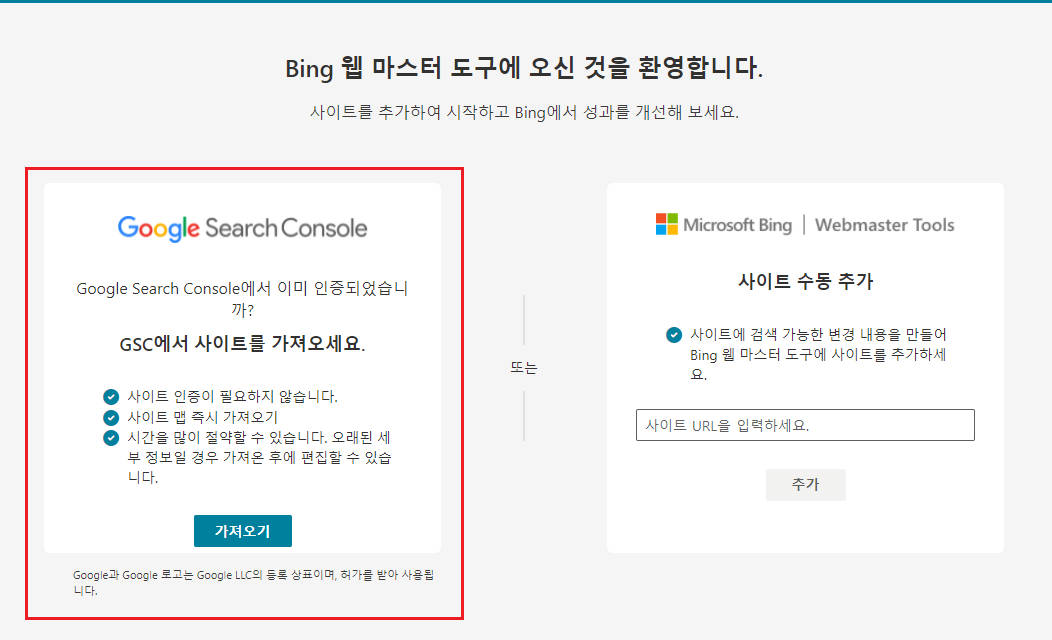This screenshot has width=1052, height=640.
Task: Click the Google LLC trademark notice text
Action: (x=253, y=582)
